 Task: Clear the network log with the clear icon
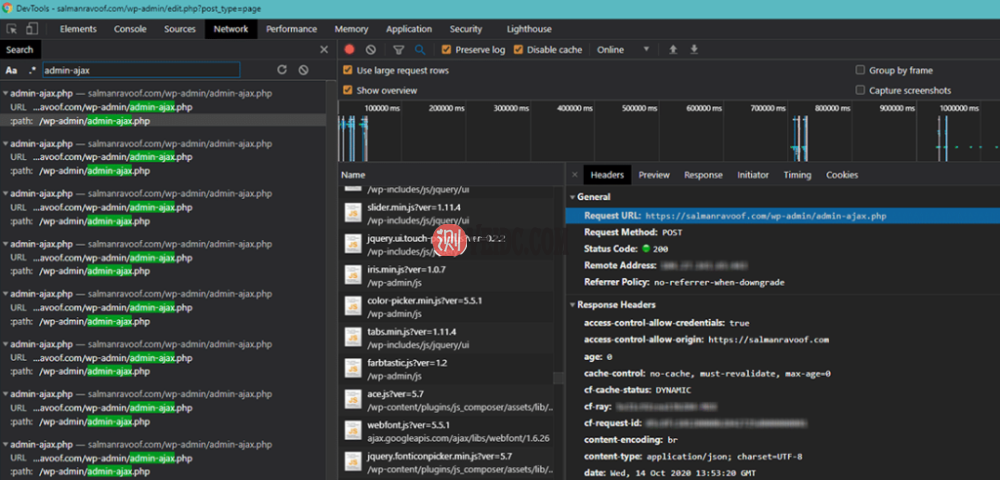click(371, 50)
